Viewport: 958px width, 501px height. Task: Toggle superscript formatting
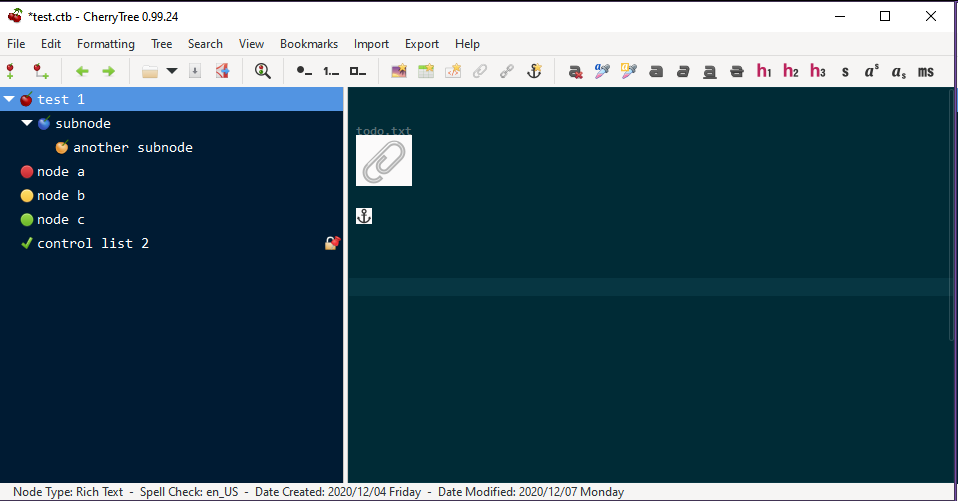tap(872, 71)
